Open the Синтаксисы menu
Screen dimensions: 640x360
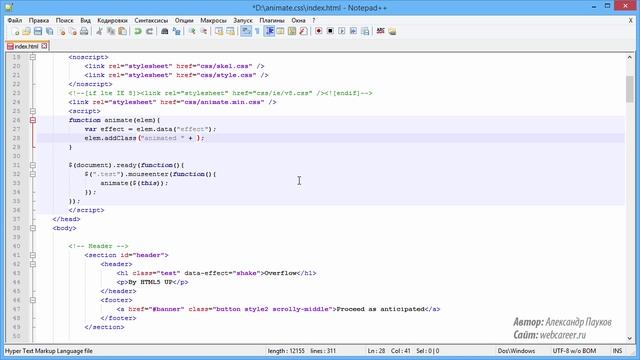pos(151,20)
